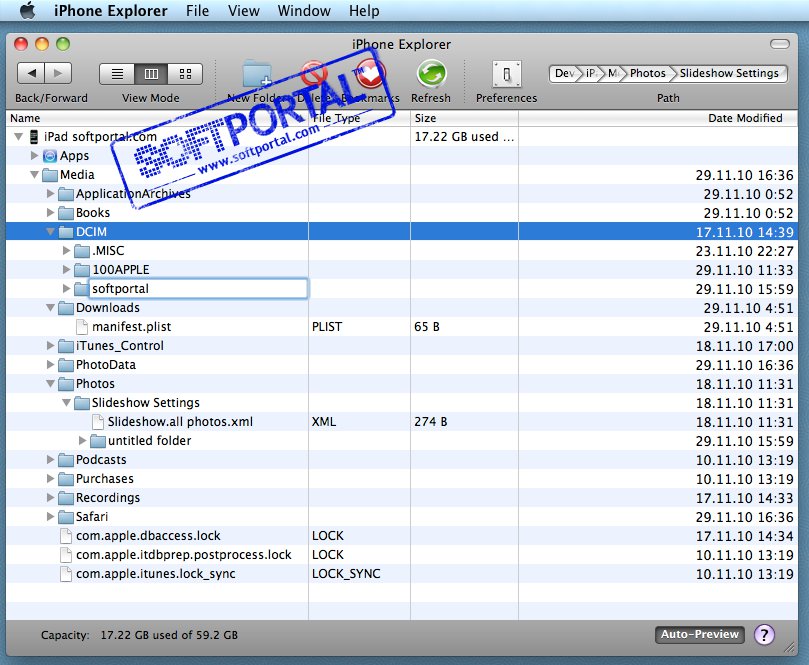Select the Media folder icon

(50, 175)
